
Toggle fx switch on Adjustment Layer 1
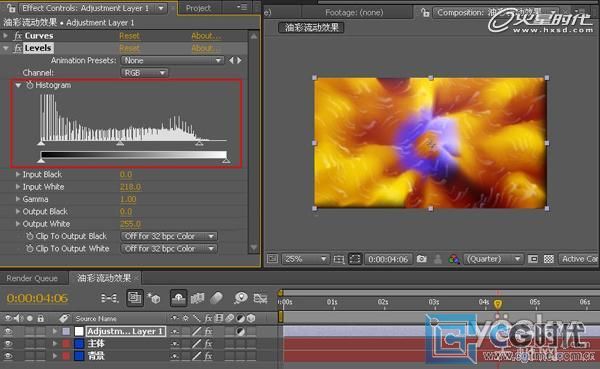click(208, 331)
